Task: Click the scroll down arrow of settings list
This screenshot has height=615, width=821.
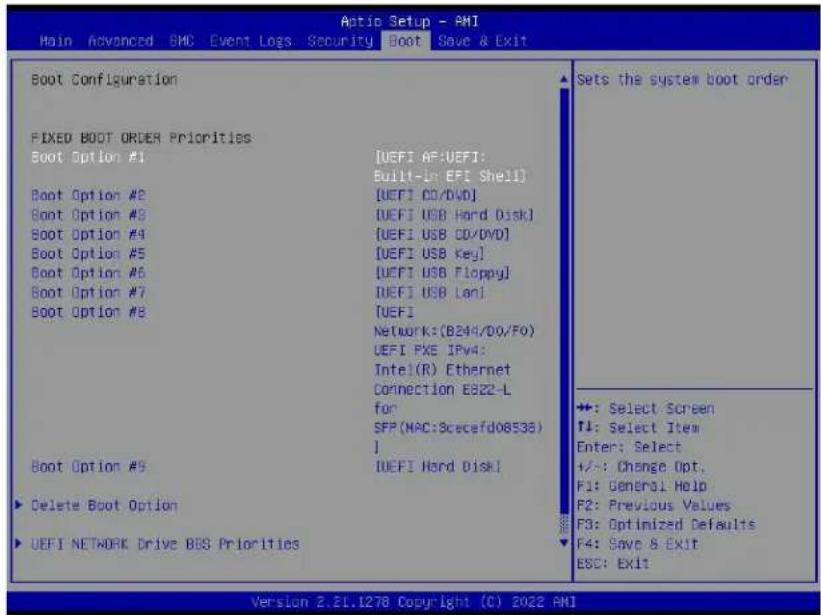Action: tap(564, 543)
